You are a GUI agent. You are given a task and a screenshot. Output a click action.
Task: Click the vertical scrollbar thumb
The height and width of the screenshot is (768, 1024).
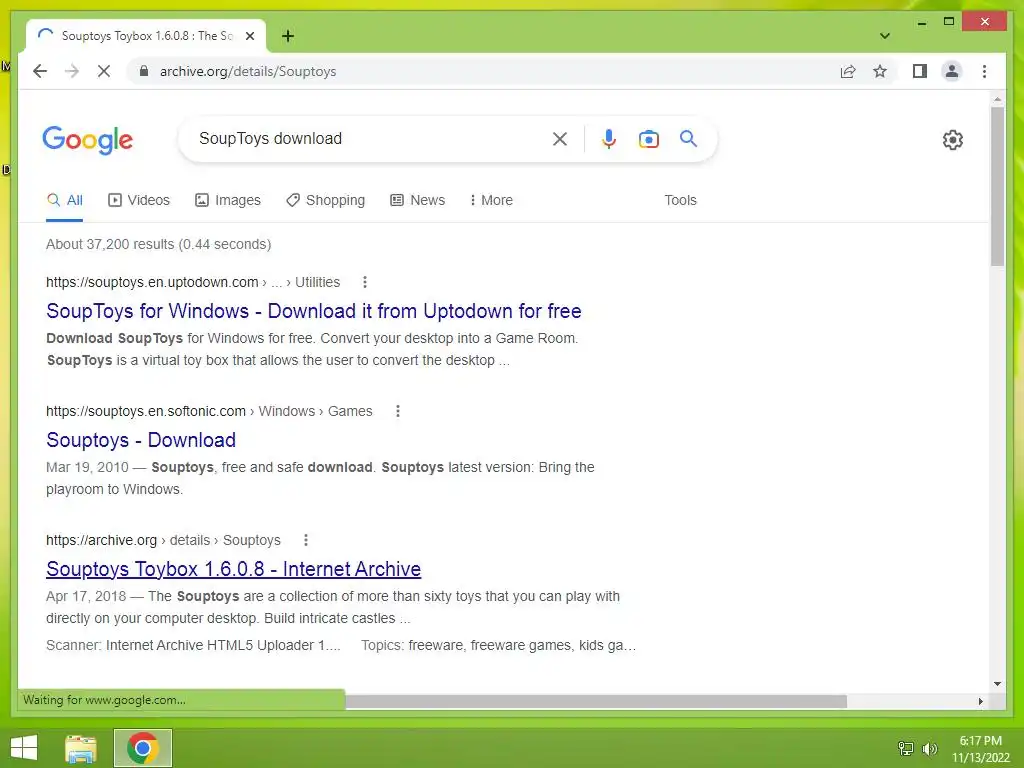coord(997,186)
